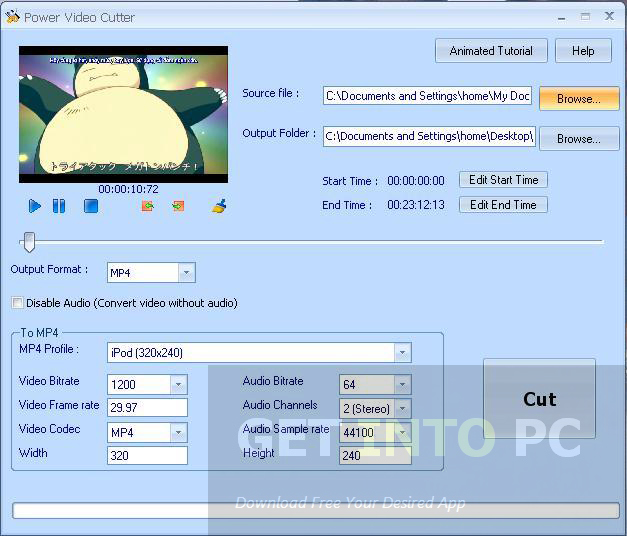Screen dimensions: 627x536
Task: Open the Animated Tutorial
Action: pos(491,51)
